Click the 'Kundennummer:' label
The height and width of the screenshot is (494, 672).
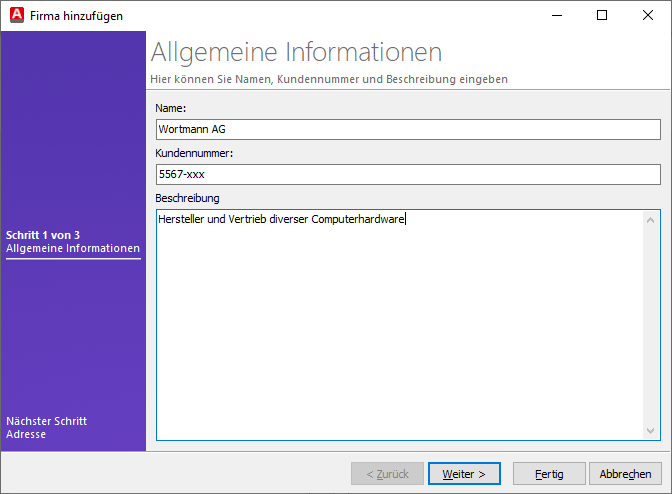(x=194, y=153)
